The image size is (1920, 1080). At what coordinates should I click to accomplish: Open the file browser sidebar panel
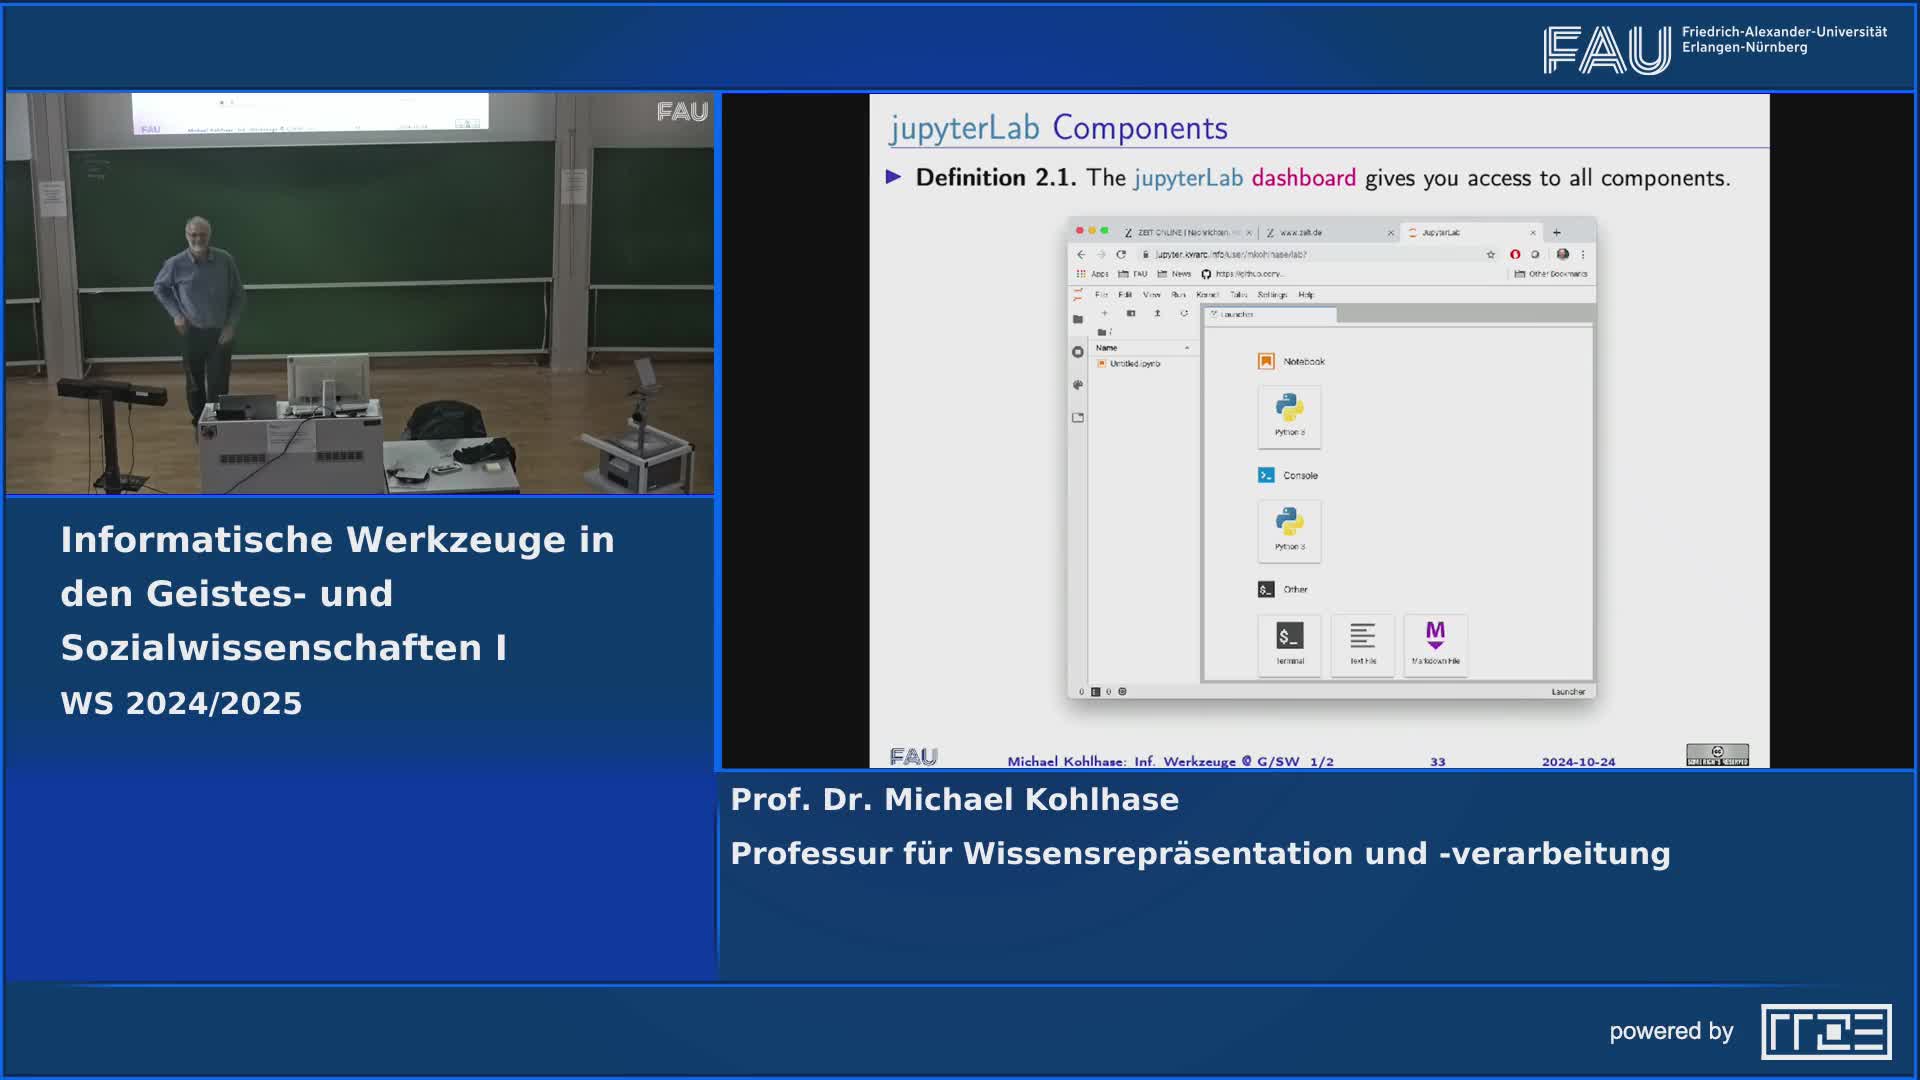click(1078, 318)
